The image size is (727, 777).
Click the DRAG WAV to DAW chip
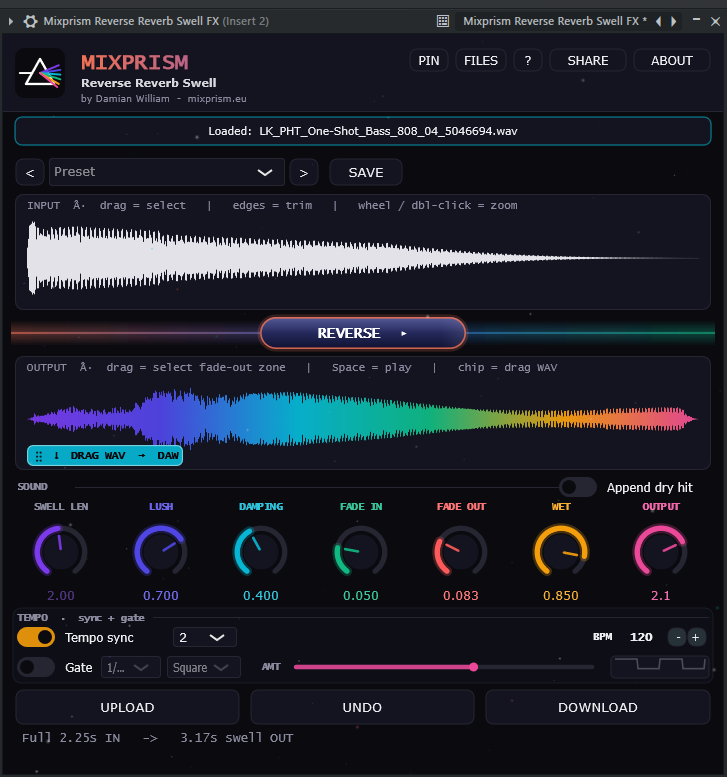tap(105, 455)
